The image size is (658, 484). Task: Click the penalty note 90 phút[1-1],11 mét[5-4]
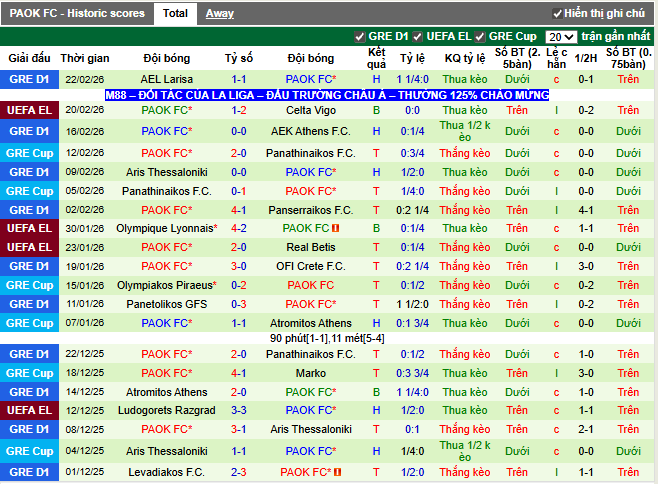(x=327, y=338)
